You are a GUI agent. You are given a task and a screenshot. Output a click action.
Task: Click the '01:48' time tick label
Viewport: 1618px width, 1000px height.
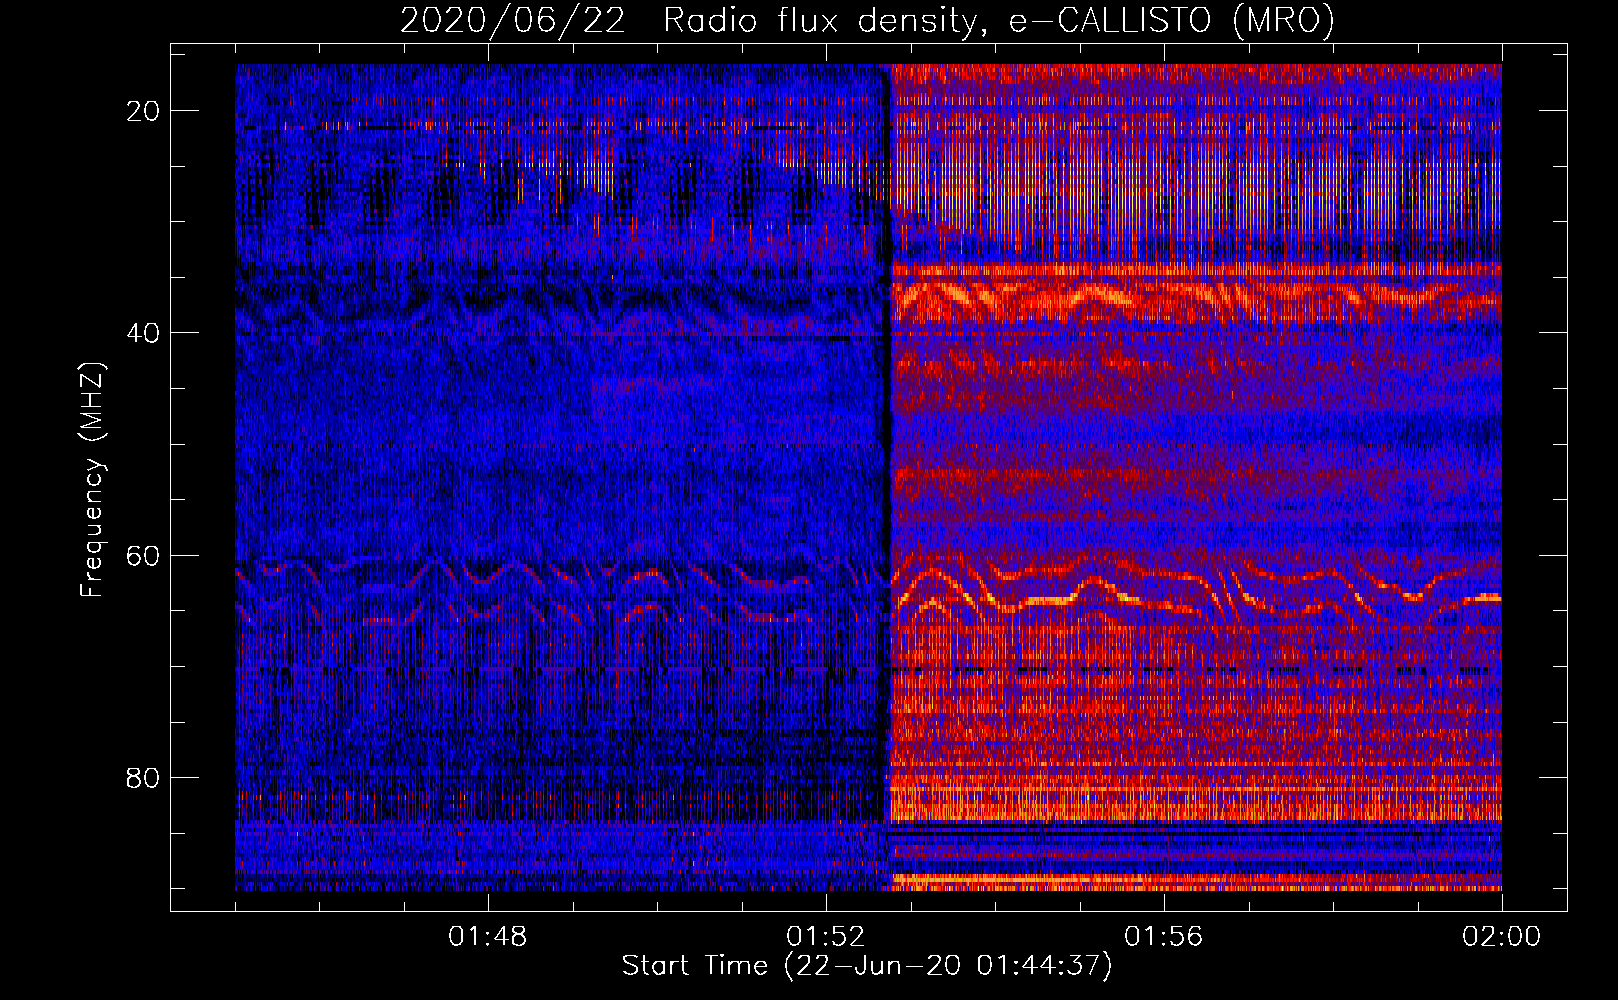(x=488, y=937)
